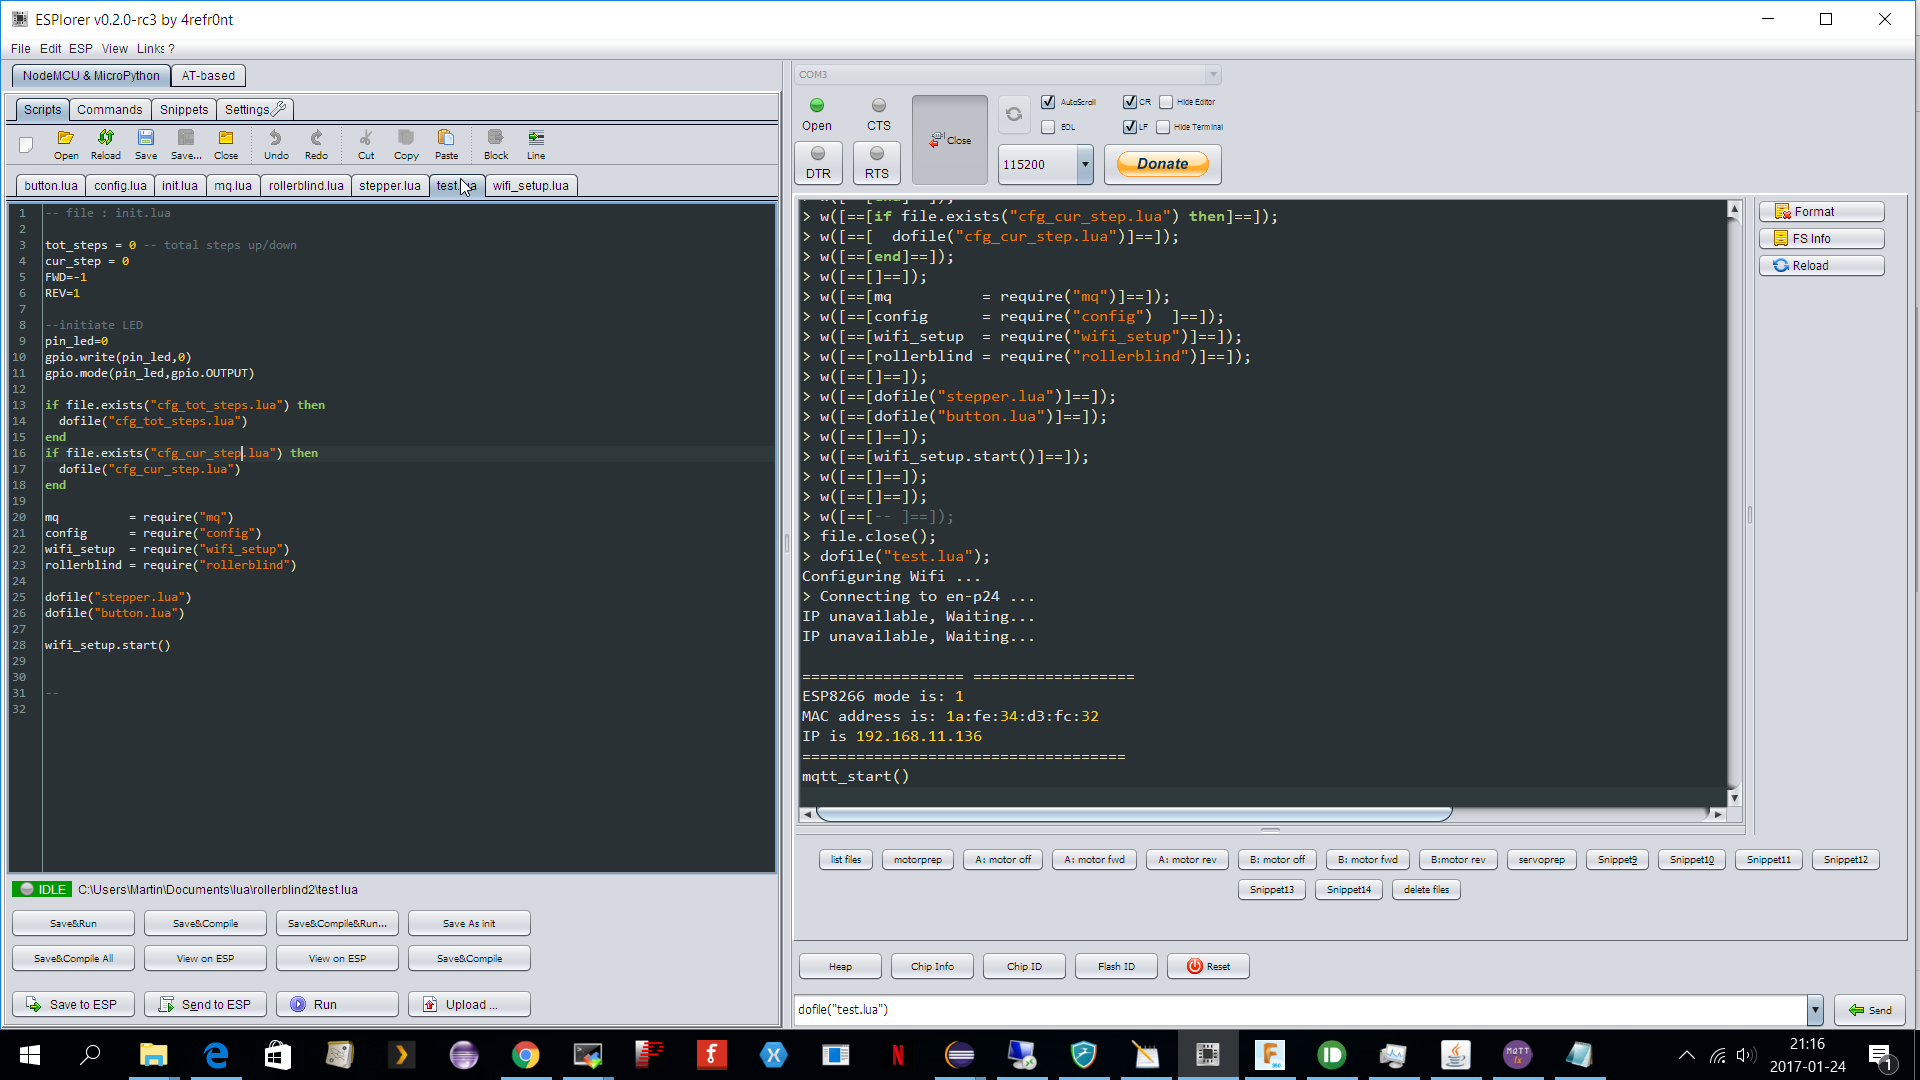Click the Save As init button
The height and width of the screenshot is (1080, 1920).
pyautogui.click(x=469, y=923)
